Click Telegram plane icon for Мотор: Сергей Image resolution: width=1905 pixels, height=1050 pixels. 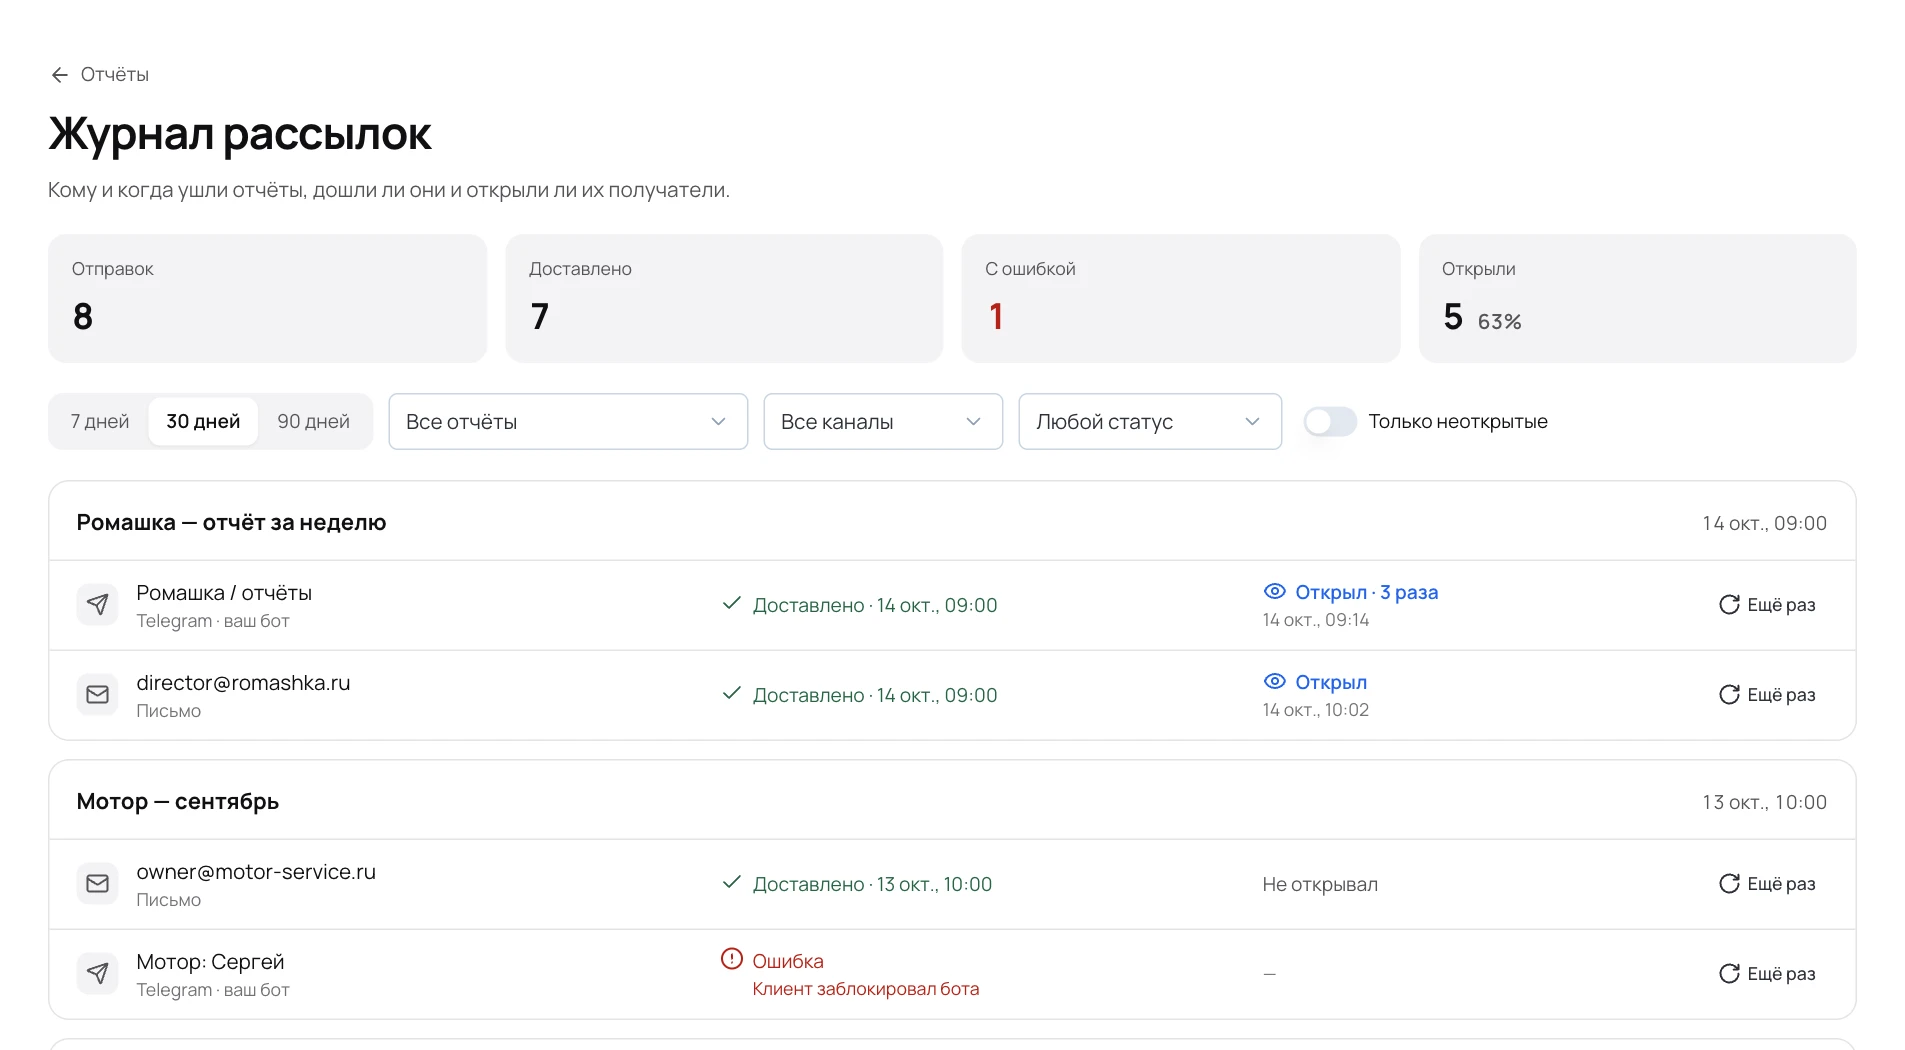[97, 974]
